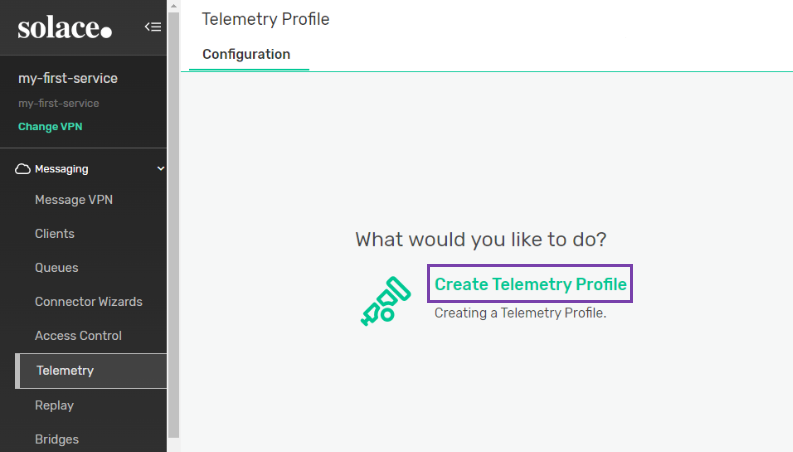Select the Telemetry sidebar item

pos(65,371)
